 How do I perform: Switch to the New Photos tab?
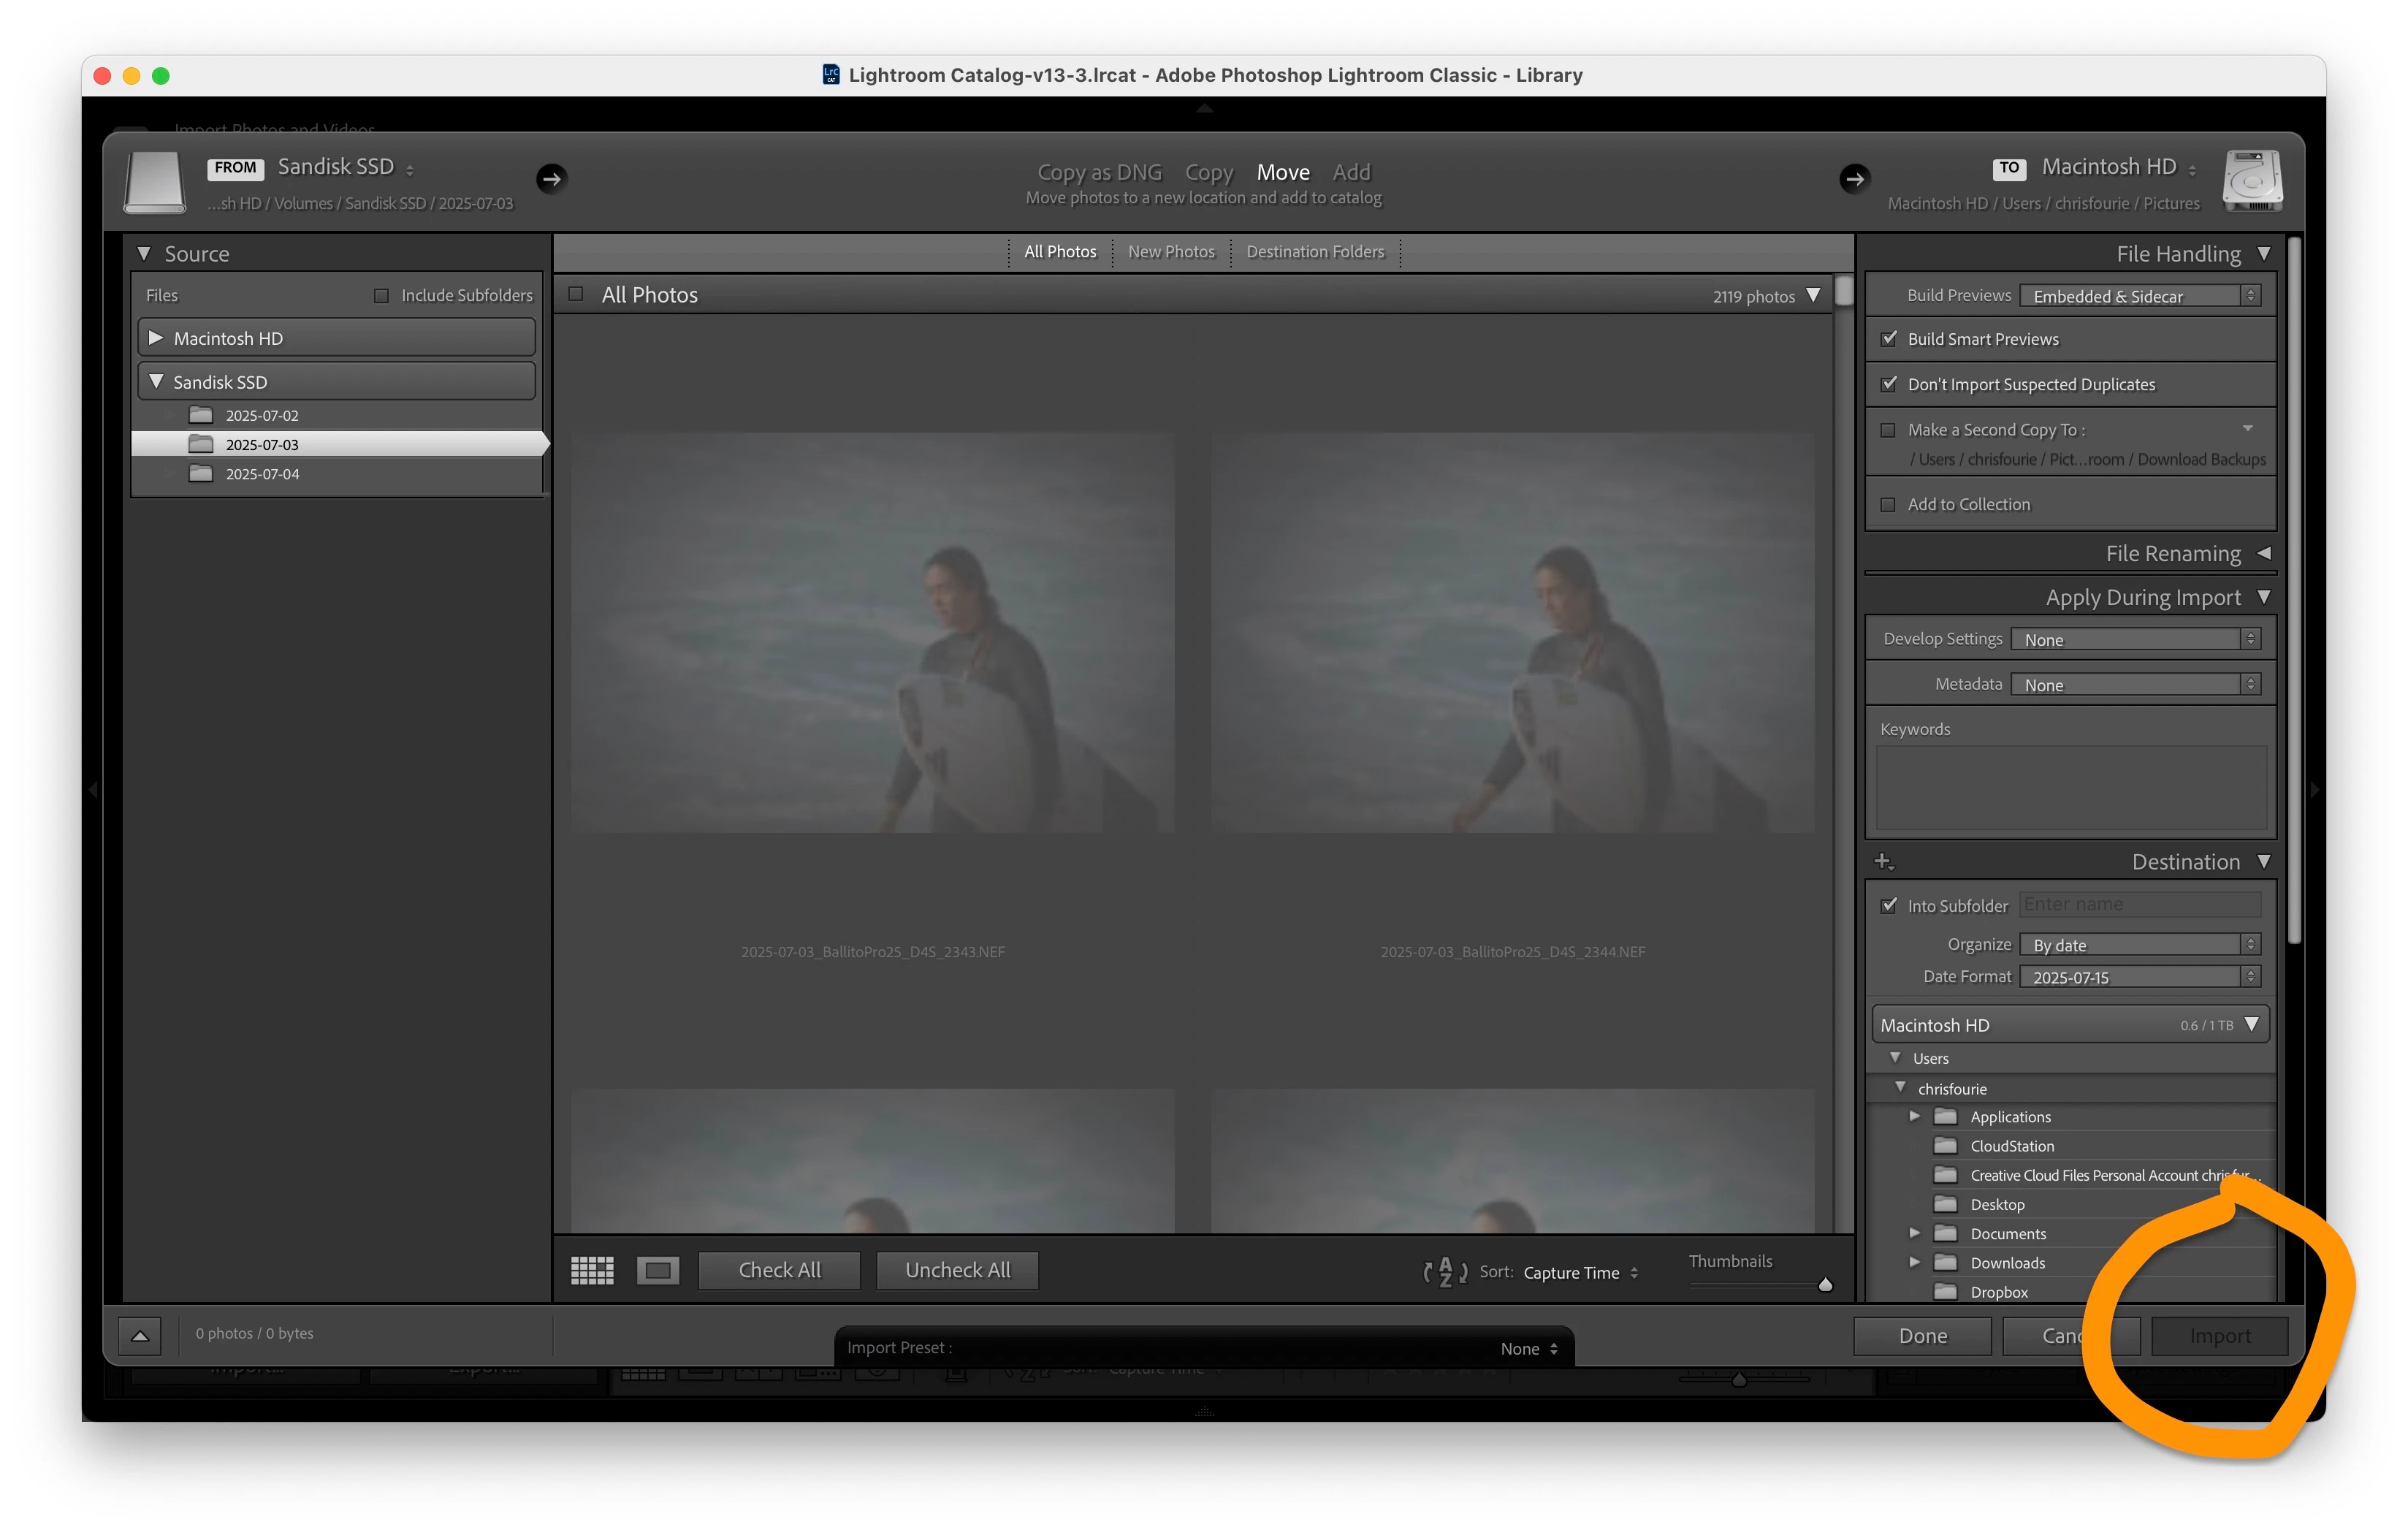click(x=1171, y=252)
